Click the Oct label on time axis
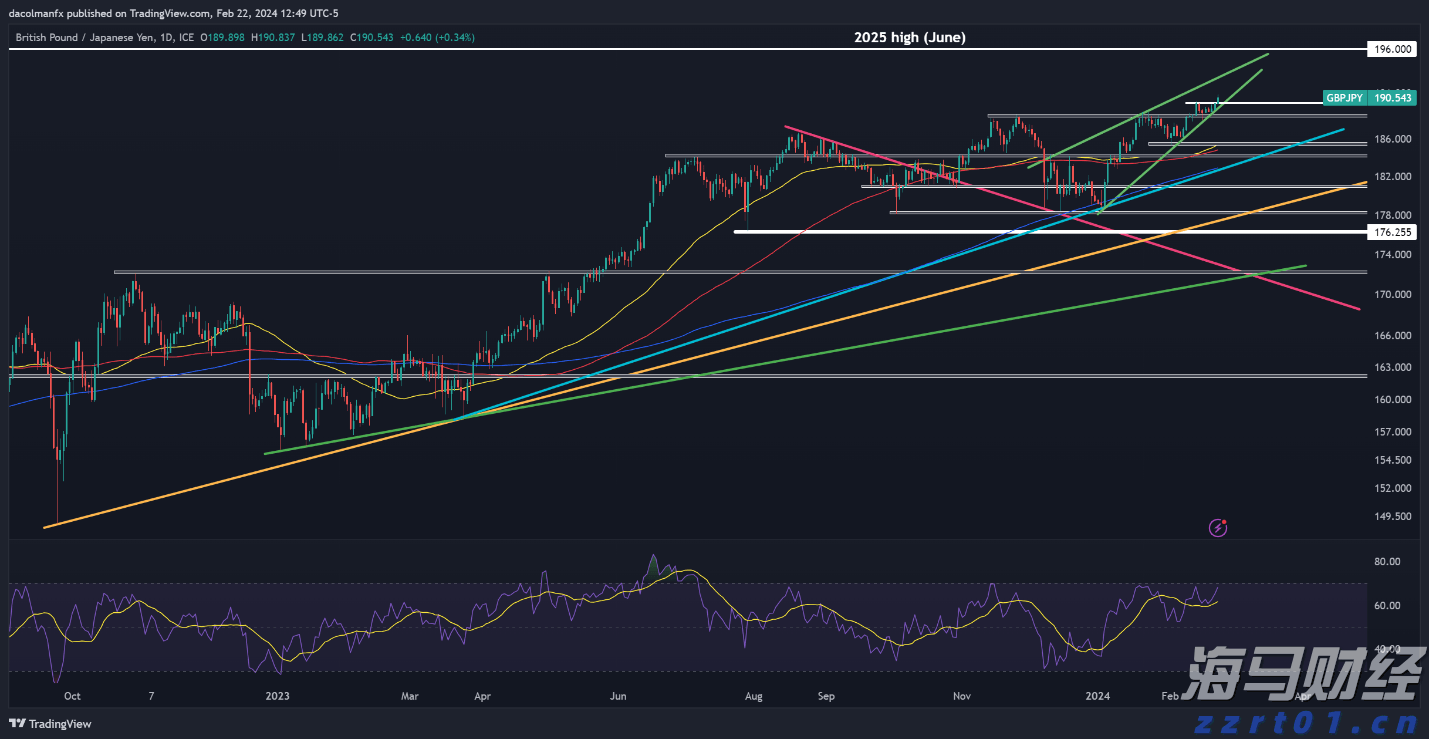The width and height of the screenshot is (1429, 739). point(71,695)
